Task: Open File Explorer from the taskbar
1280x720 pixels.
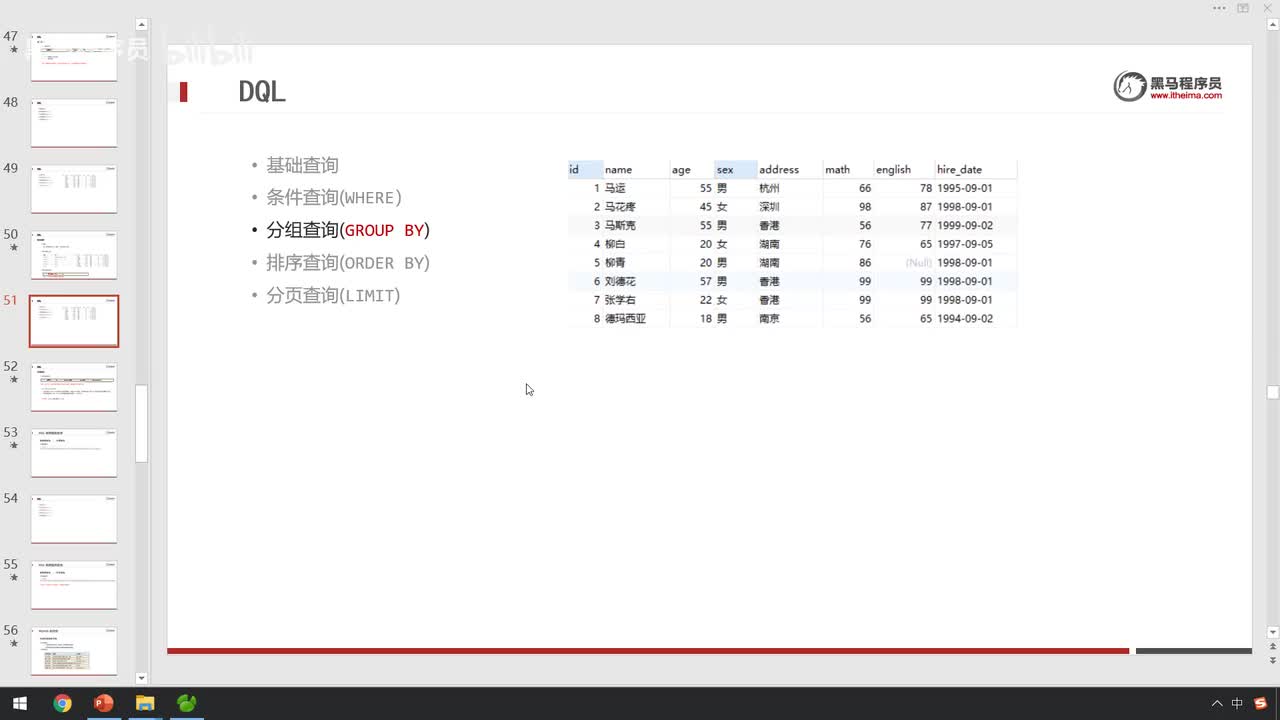Action: point(145,703)
